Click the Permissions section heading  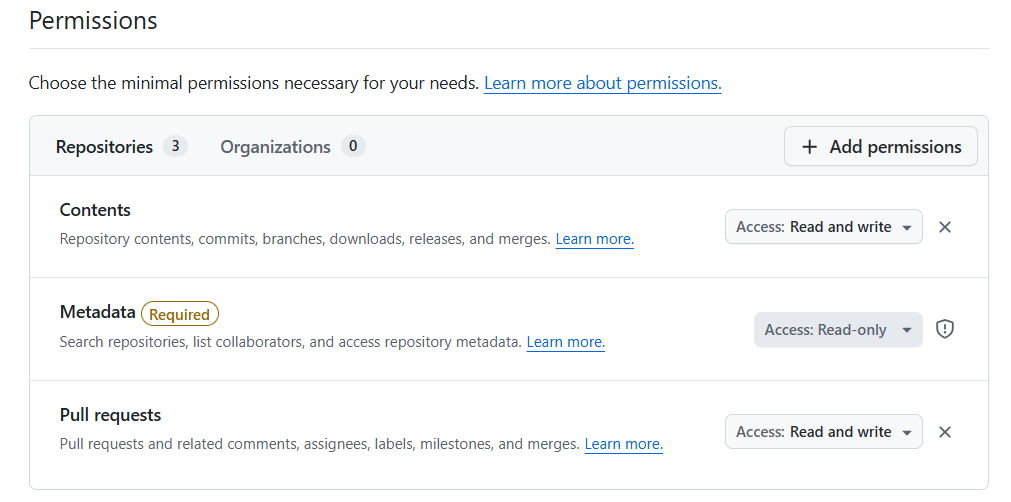tap(93, 20)
